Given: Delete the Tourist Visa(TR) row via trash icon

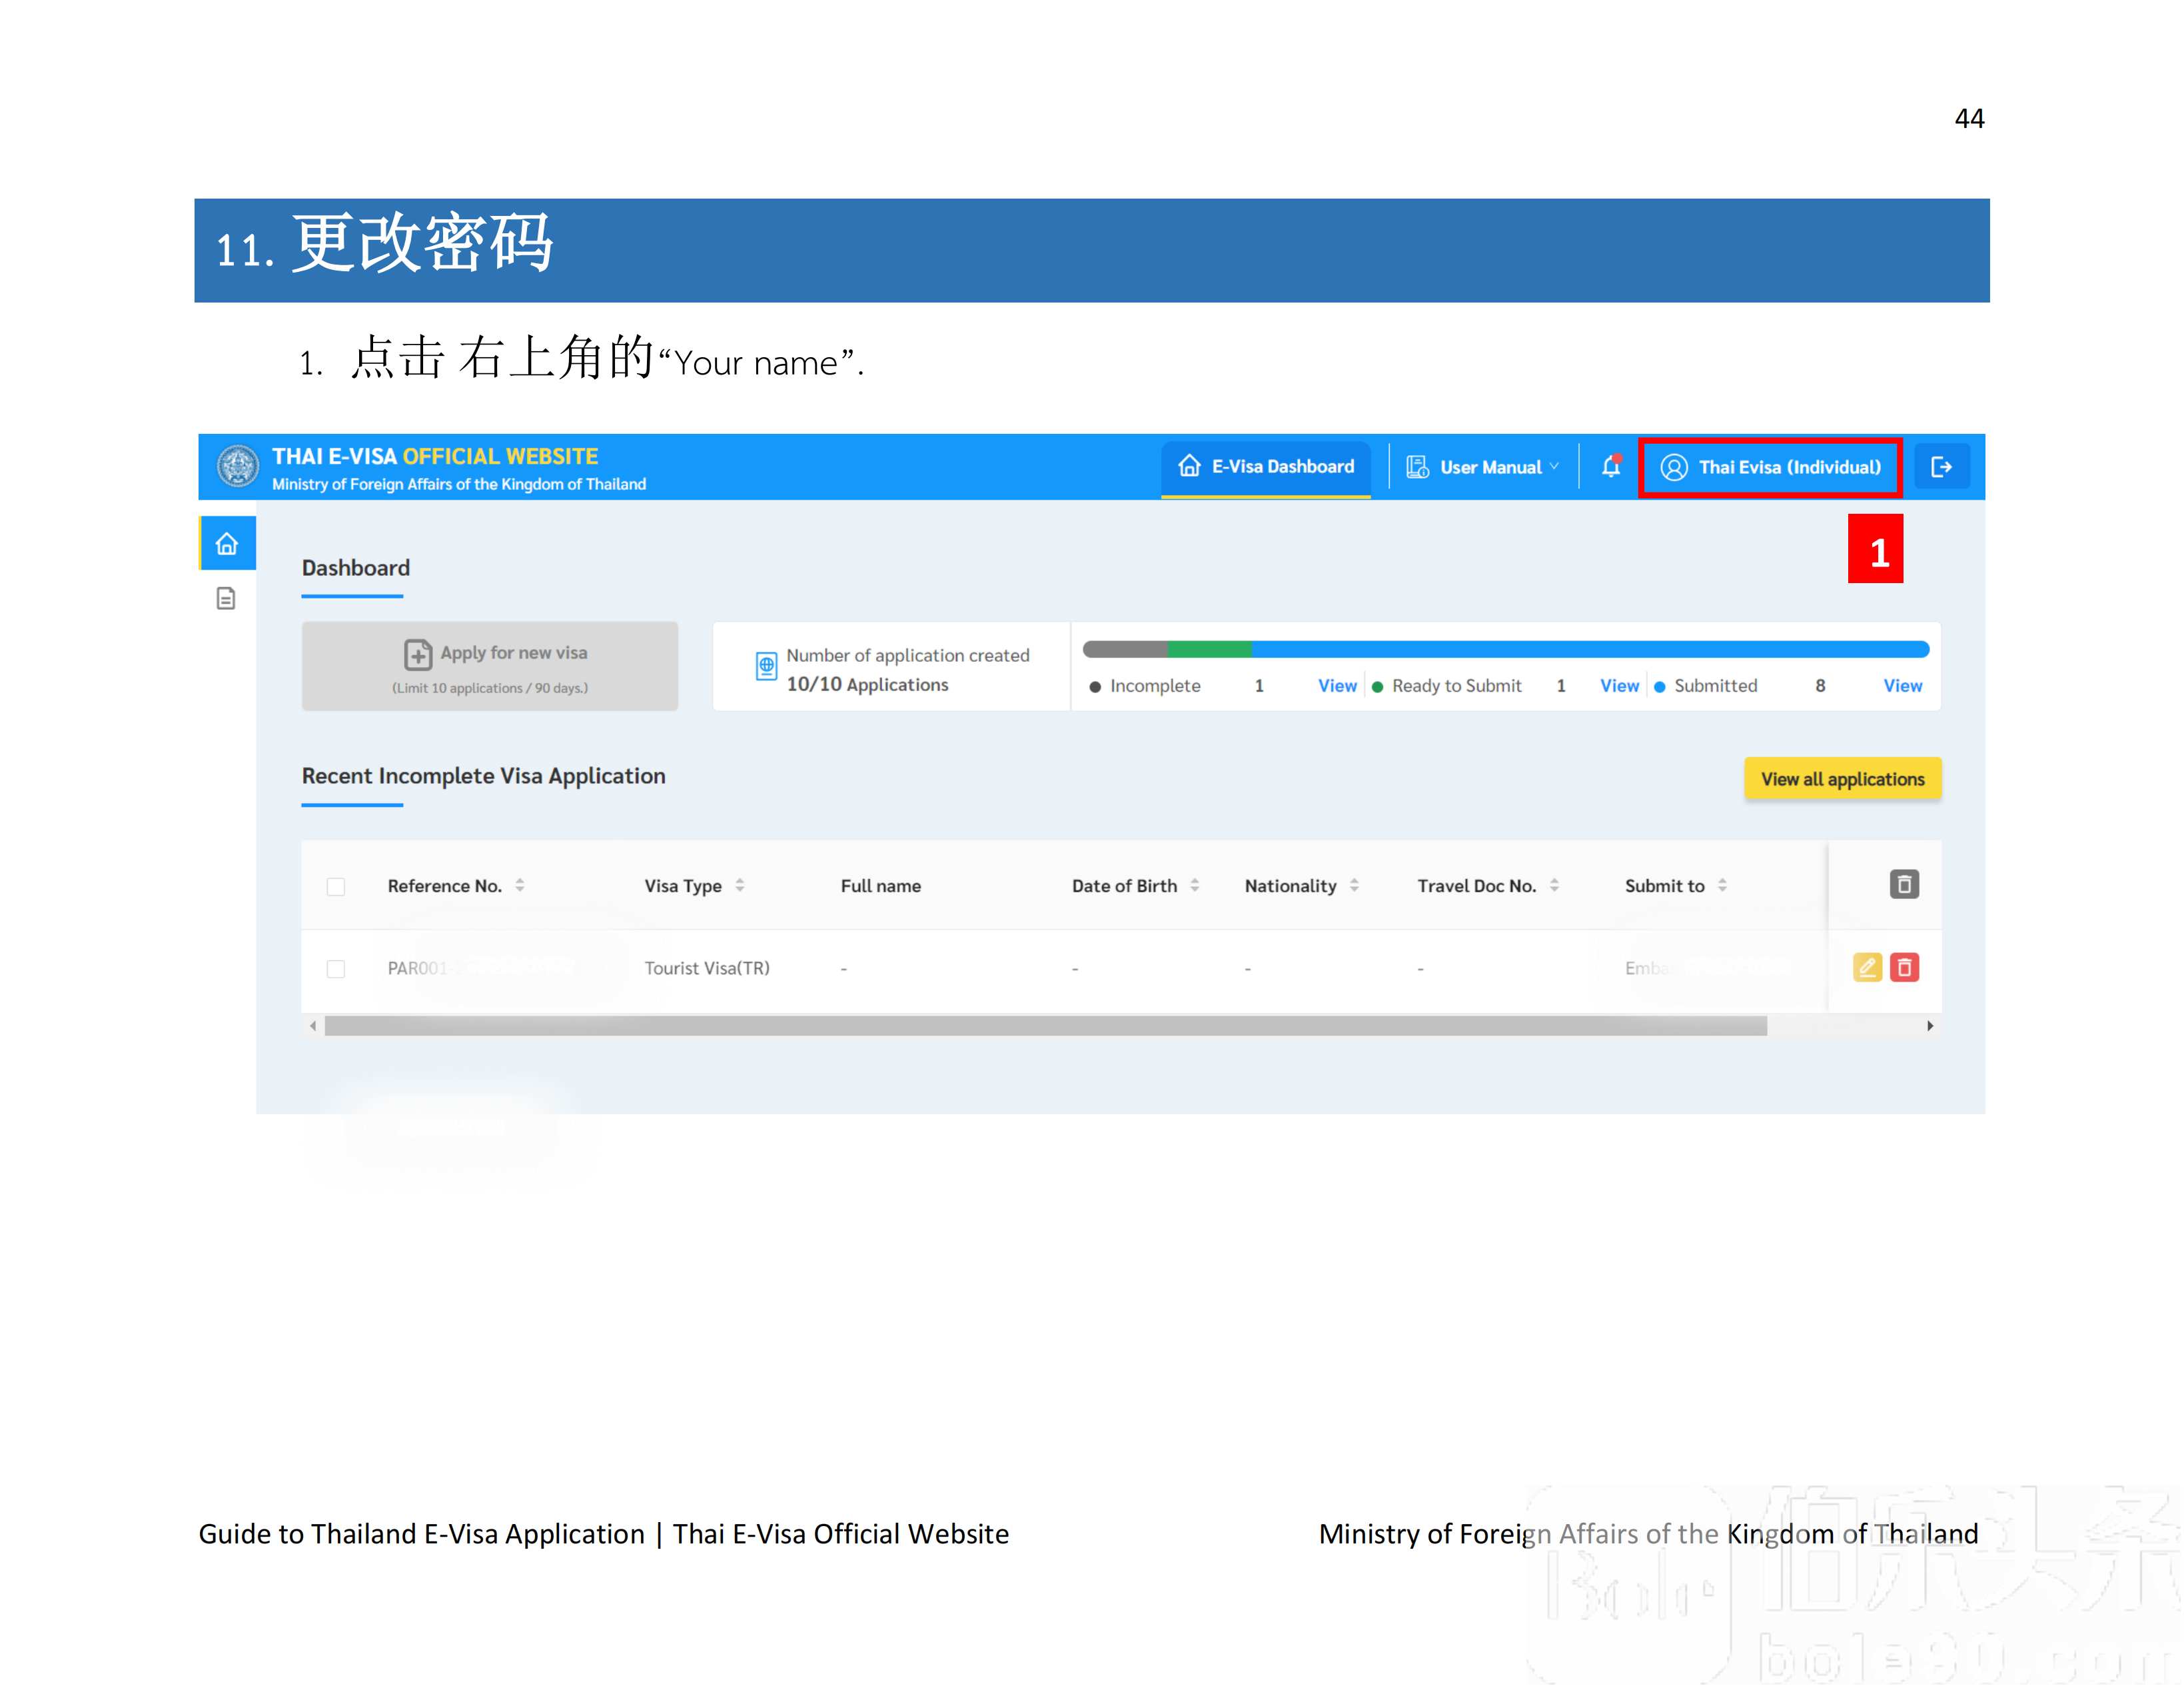Looking at the screenshot, I should tap(1904, 967).
